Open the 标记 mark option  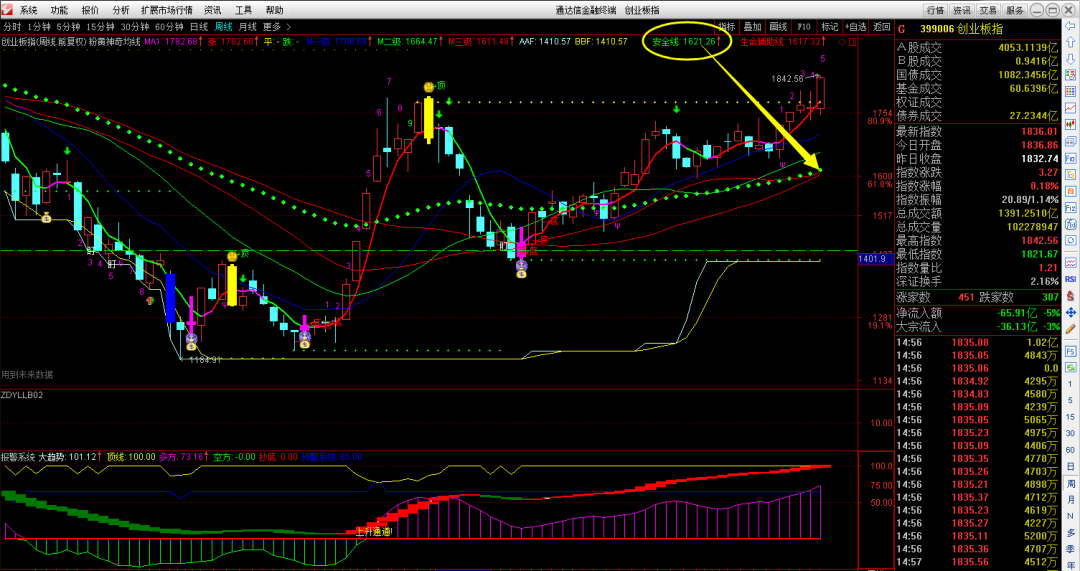tap(830, 27)
